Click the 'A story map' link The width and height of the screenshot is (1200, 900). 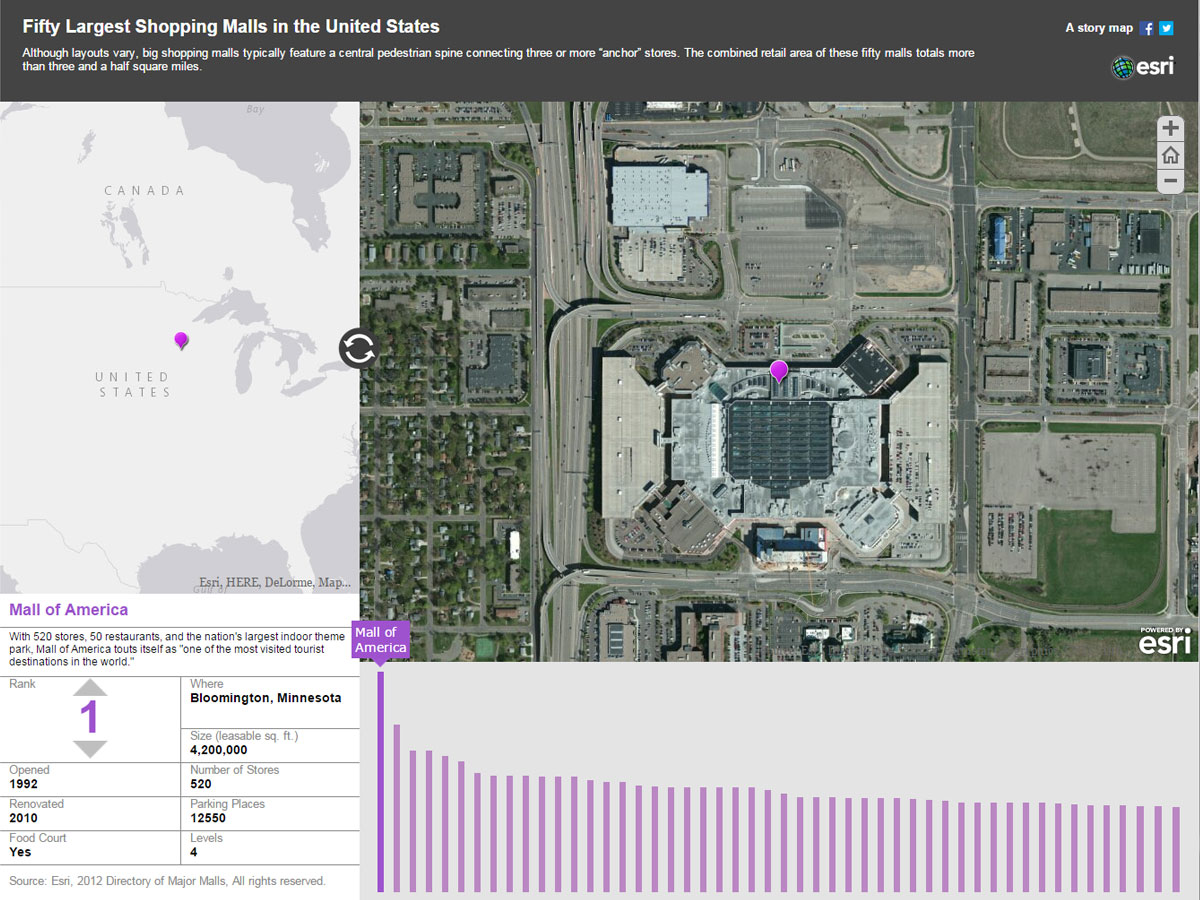pos(1099,29)
